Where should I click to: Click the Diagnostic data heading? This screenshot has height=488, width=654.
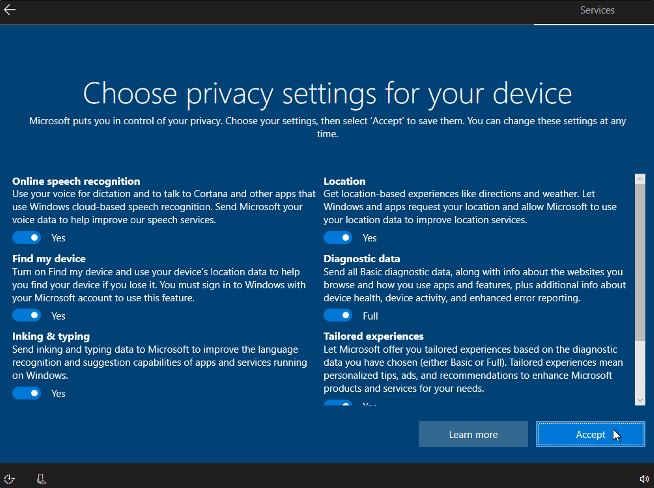(362, 259)
